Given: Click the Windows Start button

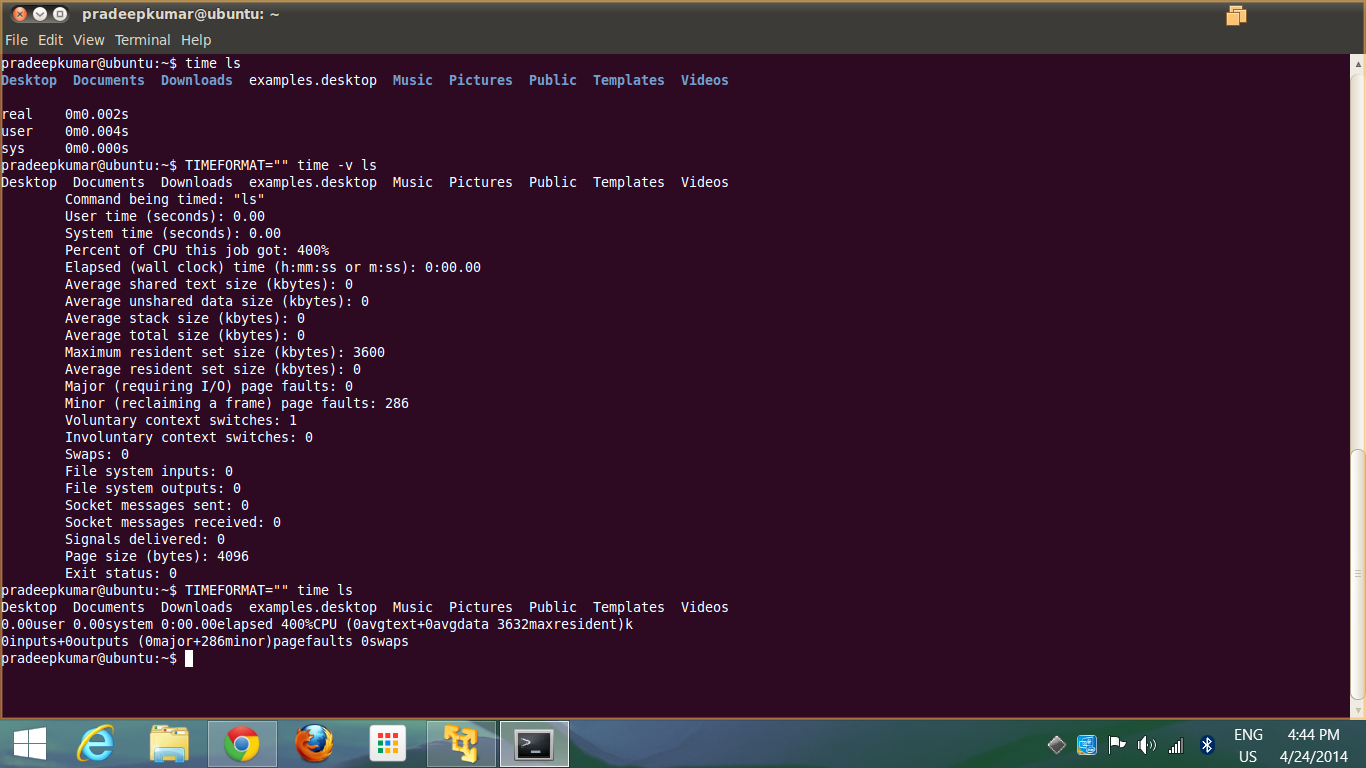Looking at the screenshot, I should [30, 744].
